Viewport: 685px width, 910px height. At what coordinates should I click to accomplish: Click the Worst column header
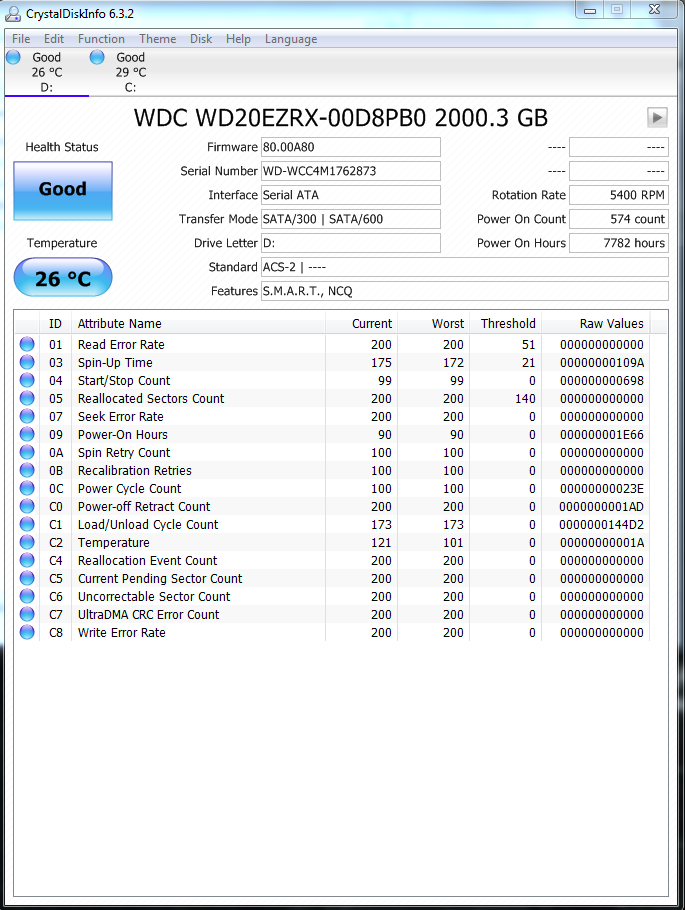tap(433, 323)
